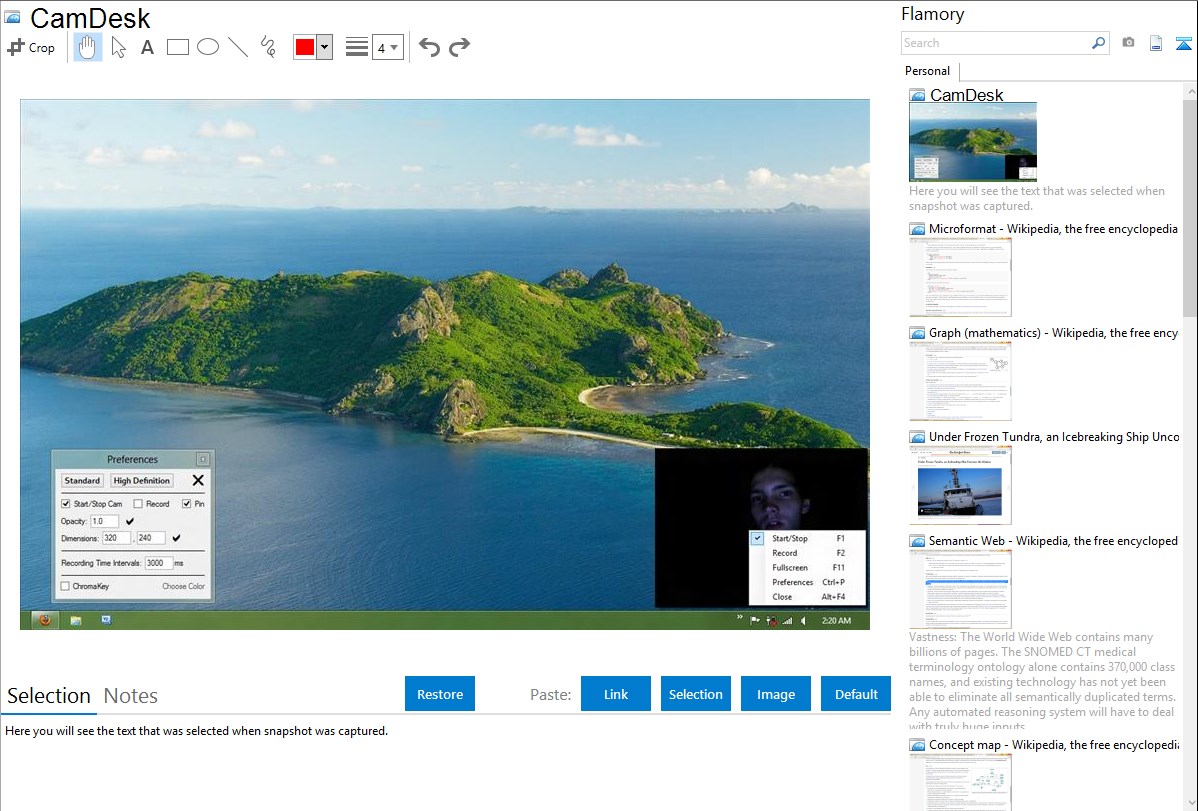
Task: Click the magnifier icon in the search box
Action: [1098, 43]
